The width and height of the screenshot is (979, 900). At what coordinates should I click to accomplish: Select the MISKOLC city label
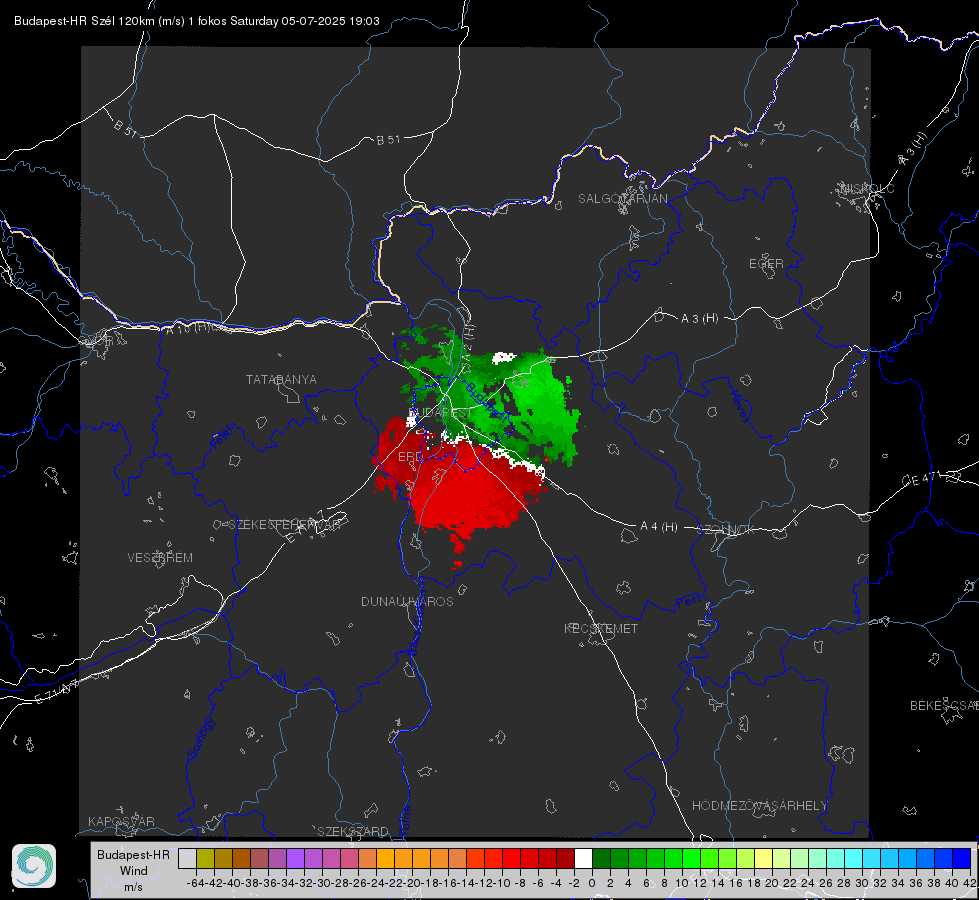pyautogui.click(x=867, y=188)
